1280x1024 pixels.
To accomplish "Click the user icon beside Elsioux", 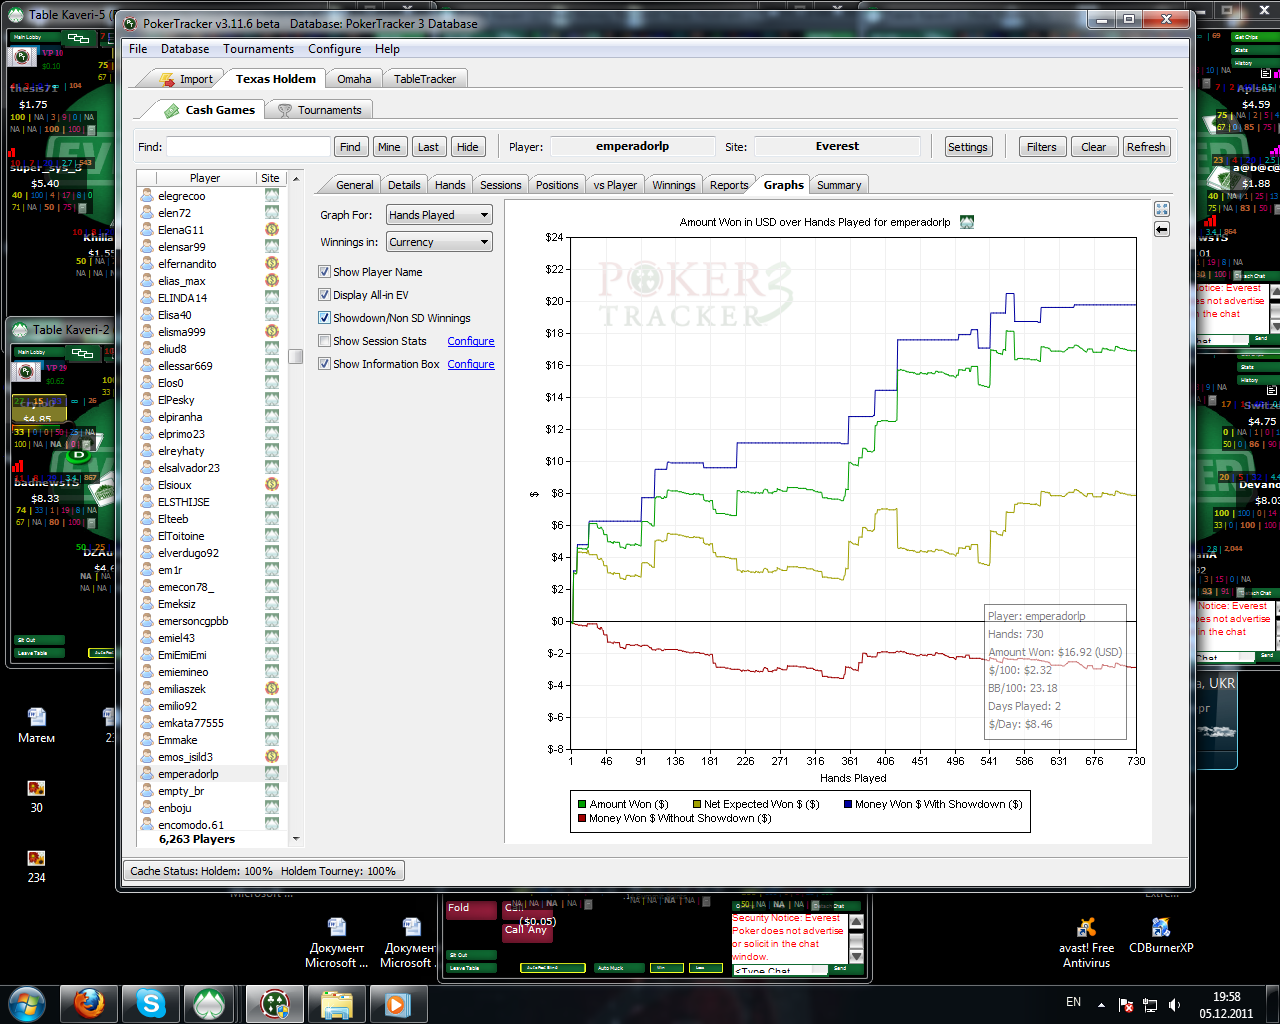I will click(147, 485).
